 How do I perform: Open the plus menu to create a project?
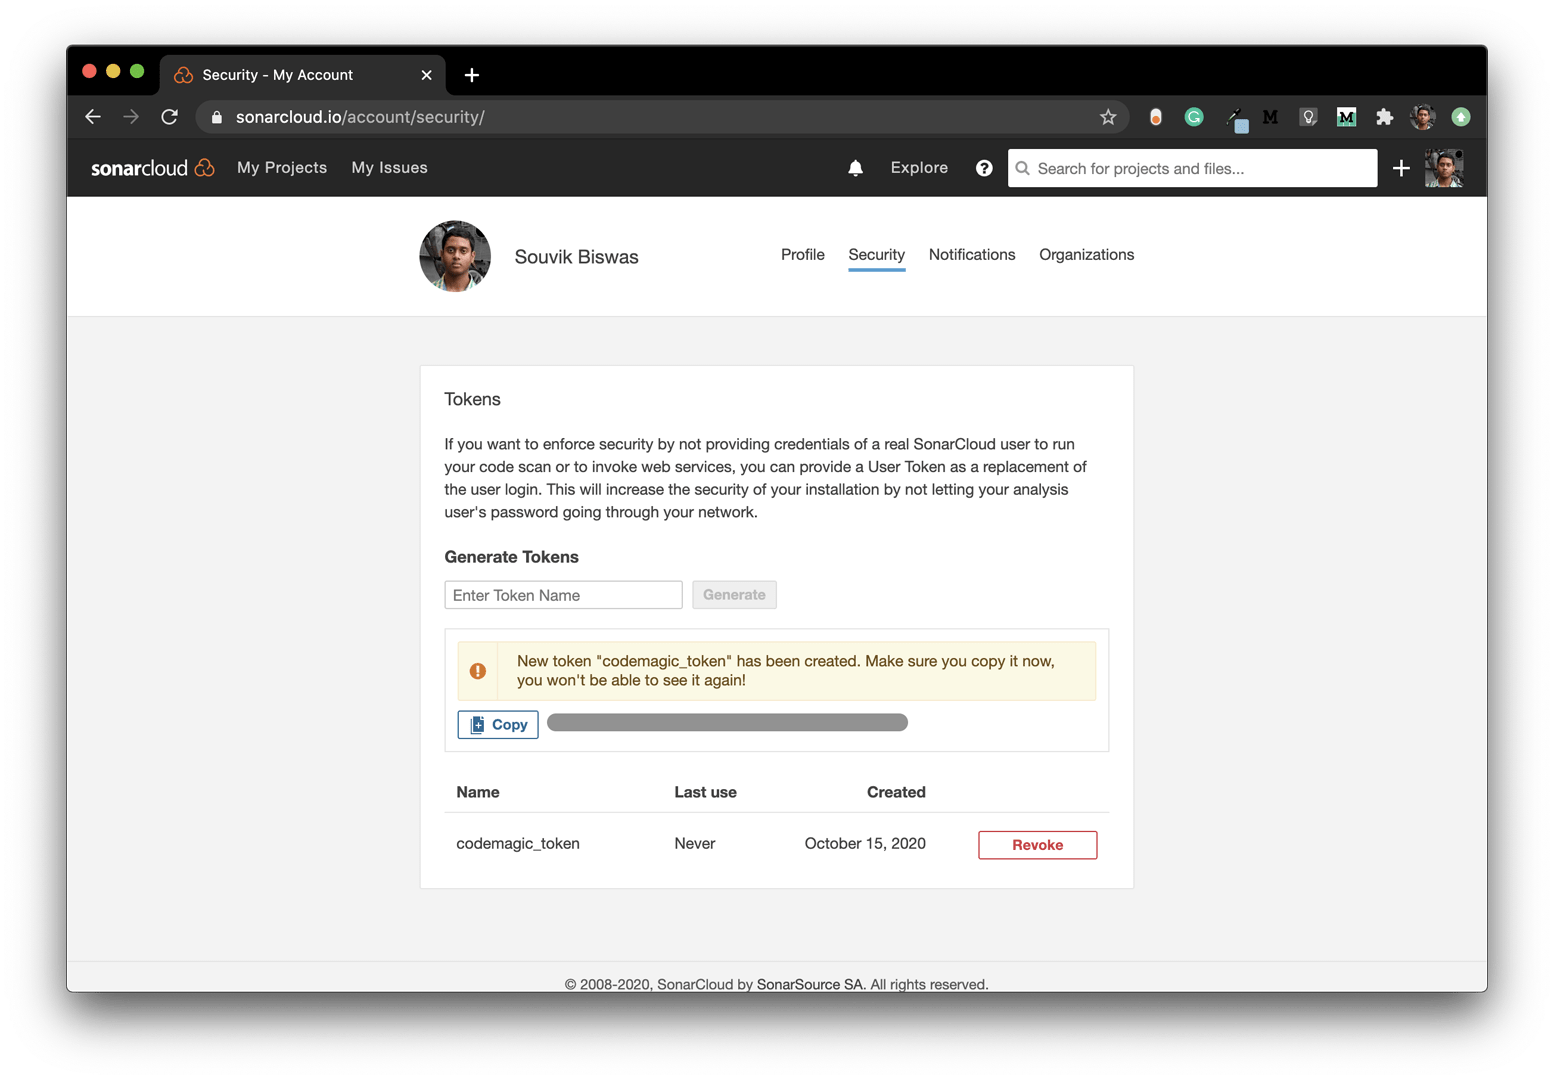pyautogui.click(x=1401, y=168)
